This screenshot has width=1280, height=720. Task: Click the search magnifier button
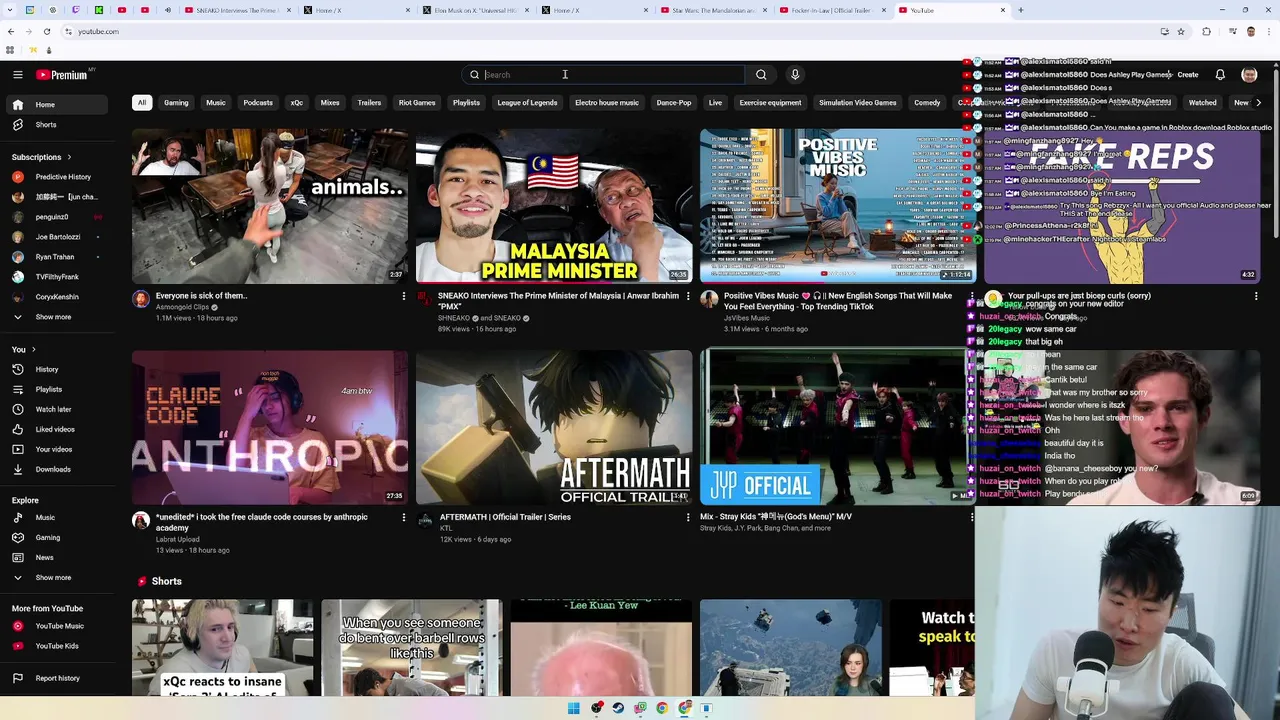(761, 75)
